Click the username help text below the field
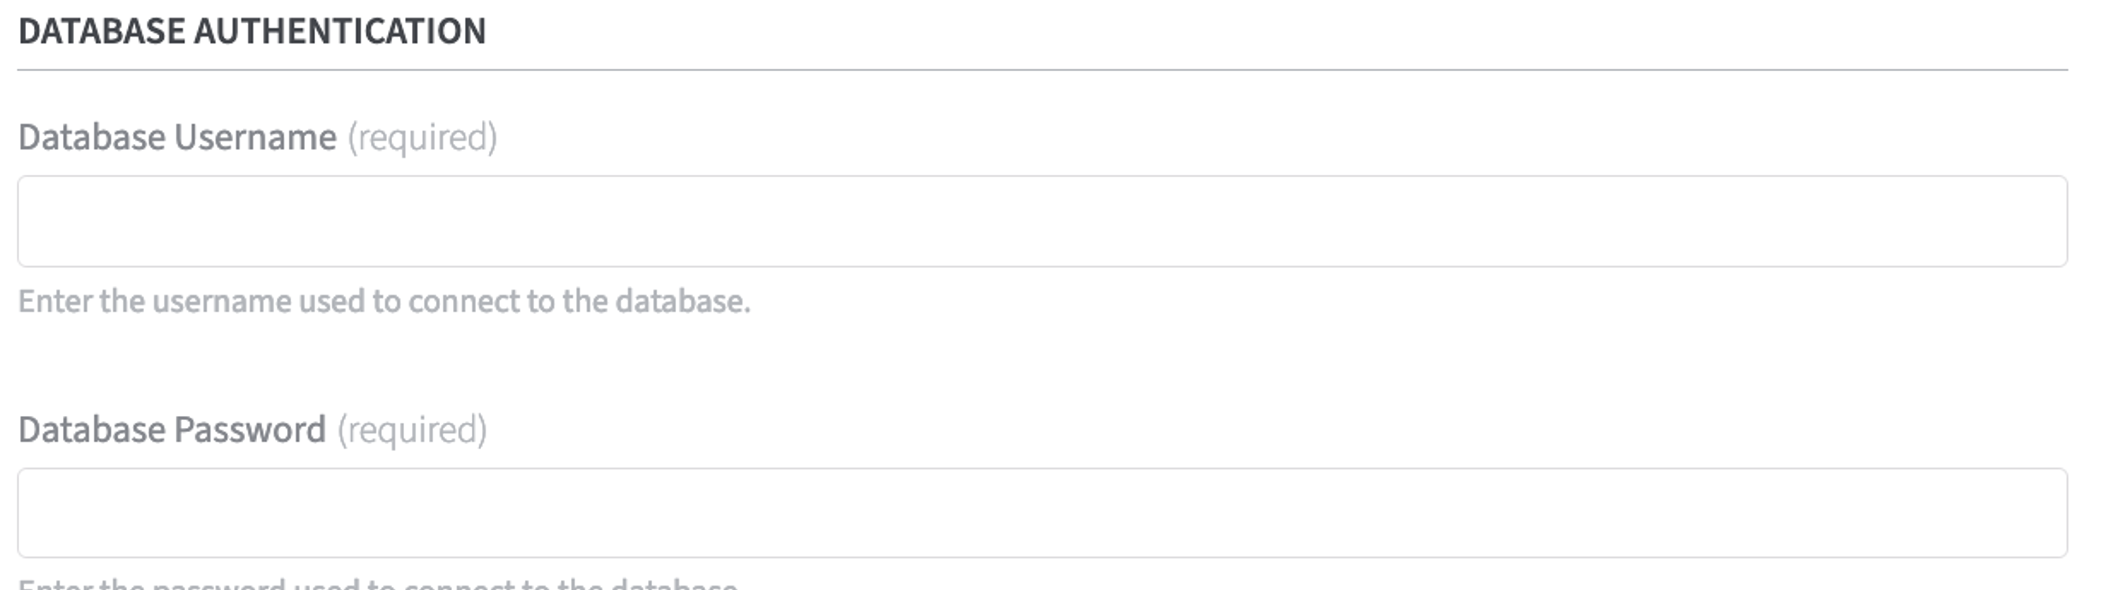 tap(384, 301)
